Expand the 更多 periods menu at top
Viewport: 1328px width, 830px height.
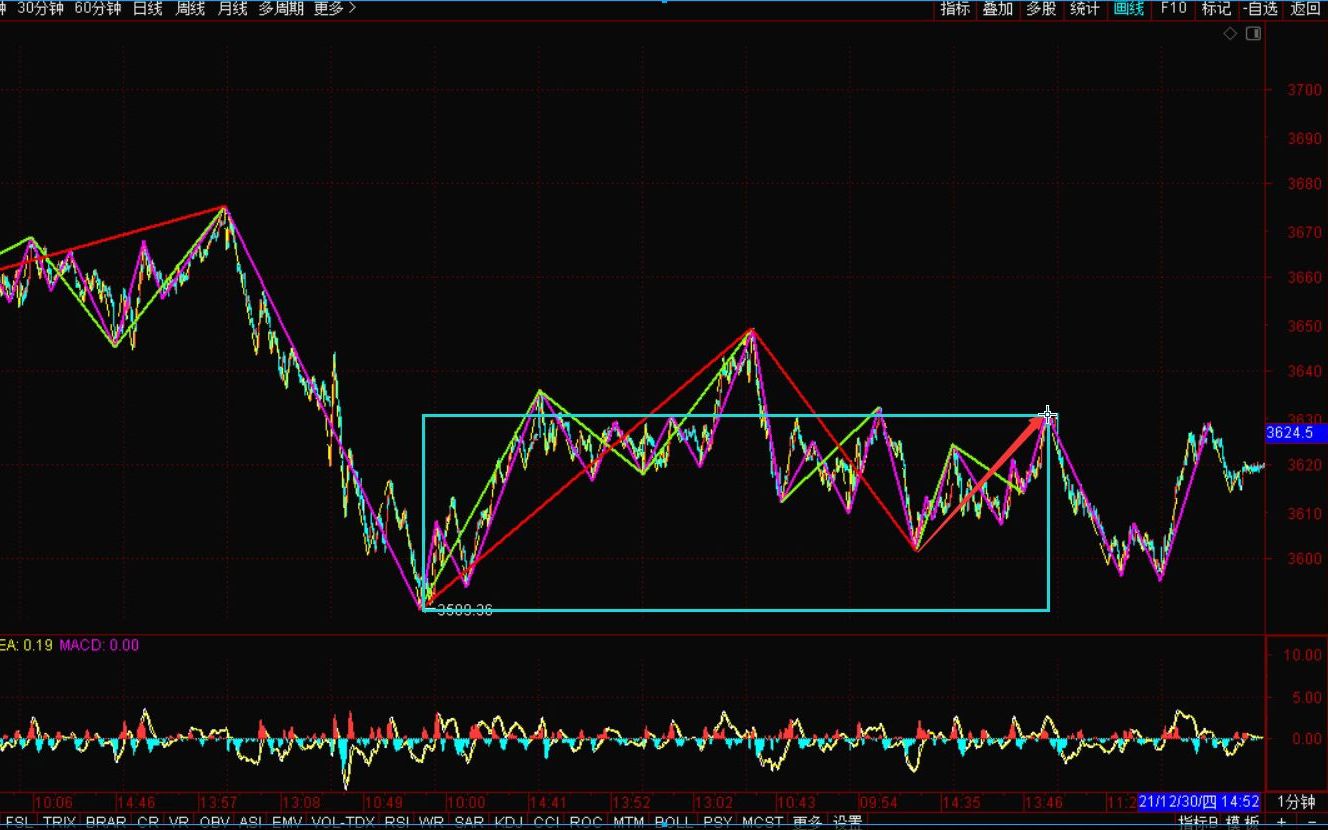(x=334, y=8)
